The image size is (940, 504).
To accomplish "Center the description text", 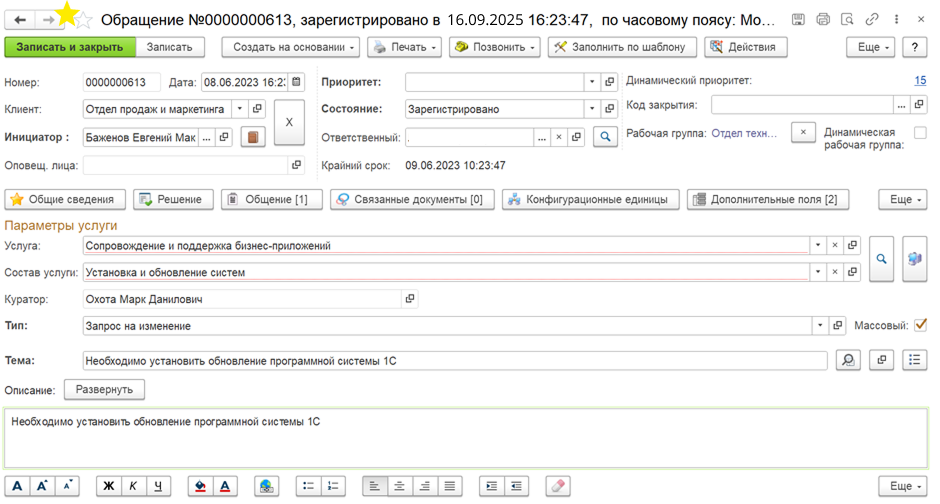I will coord(400,486).
